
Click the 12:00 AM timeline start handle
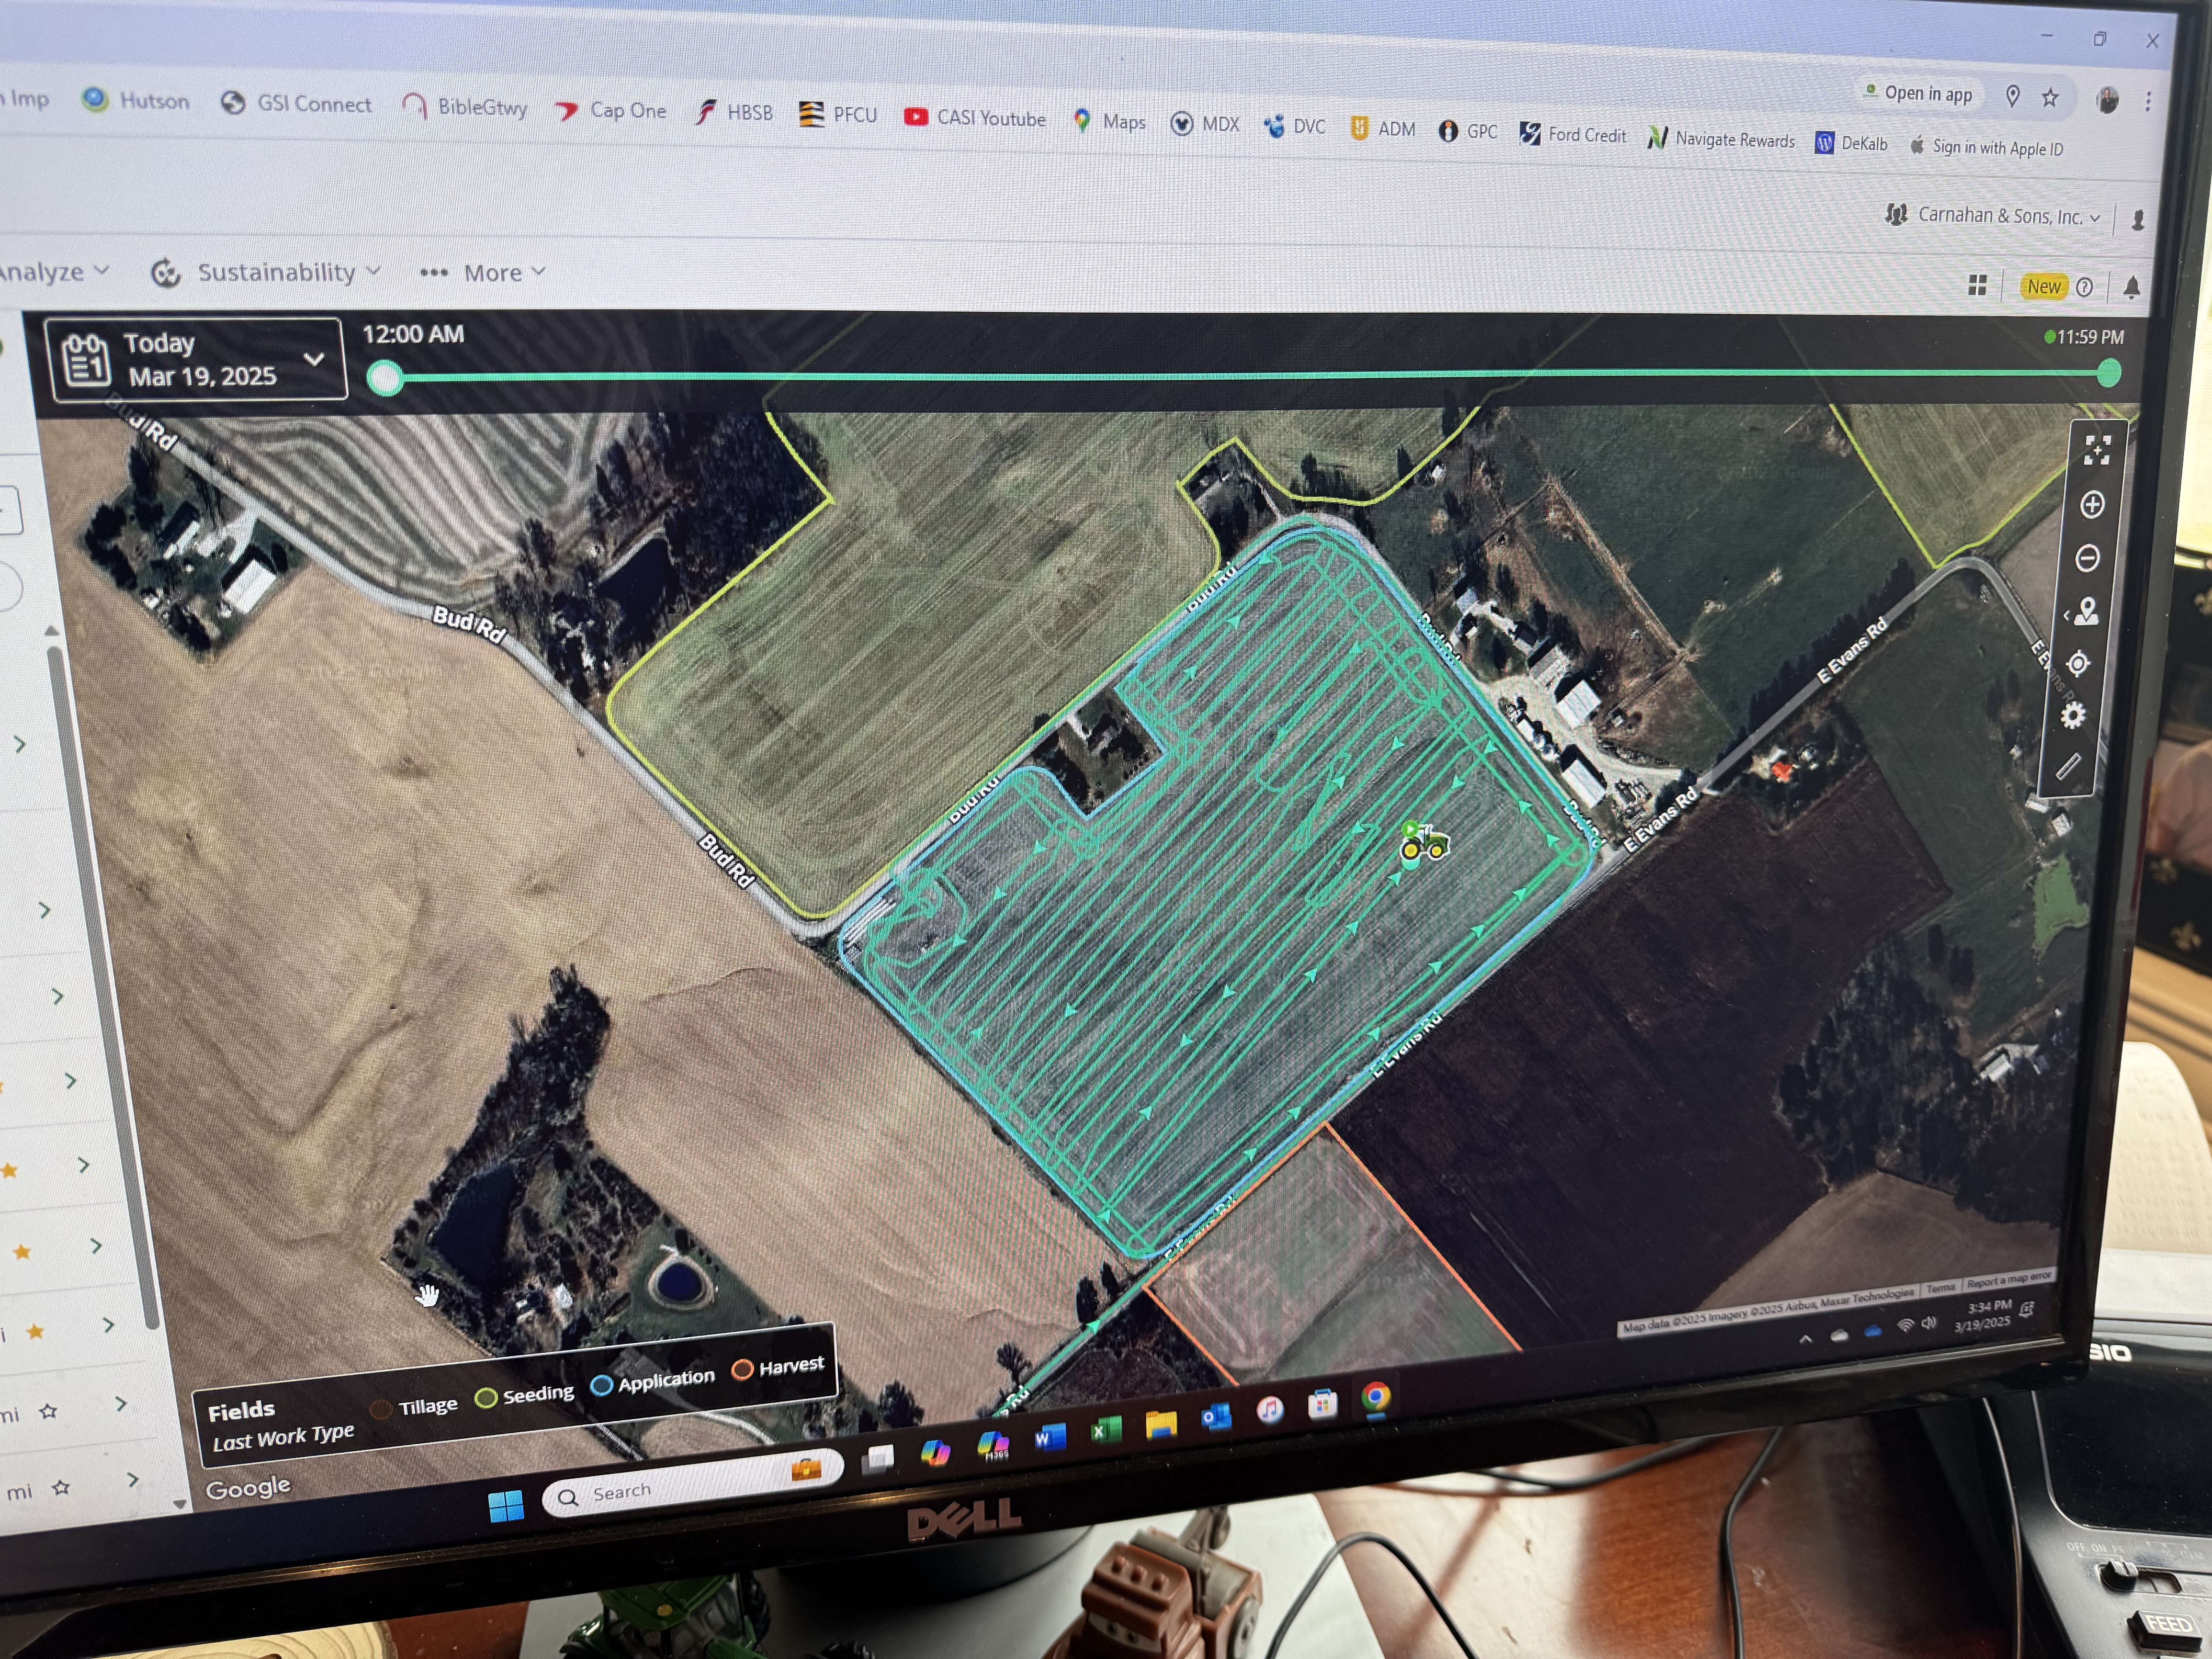[385, 378]
